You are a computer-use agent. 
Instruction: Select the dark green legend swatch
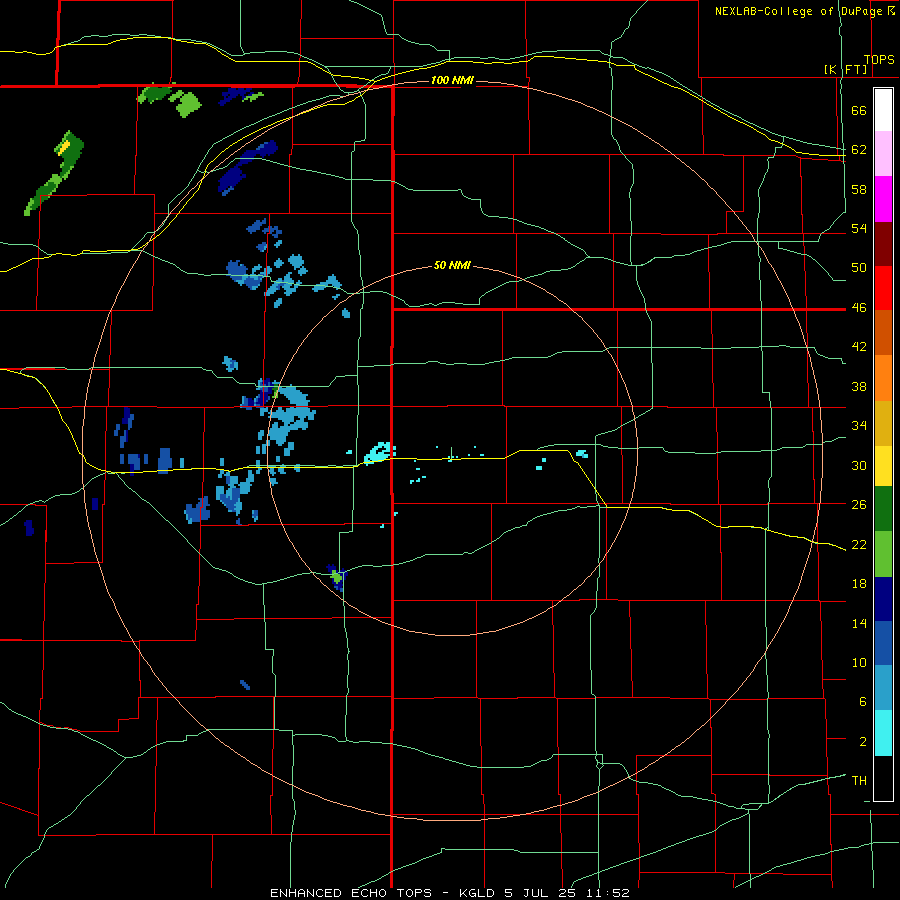(883, 509)
